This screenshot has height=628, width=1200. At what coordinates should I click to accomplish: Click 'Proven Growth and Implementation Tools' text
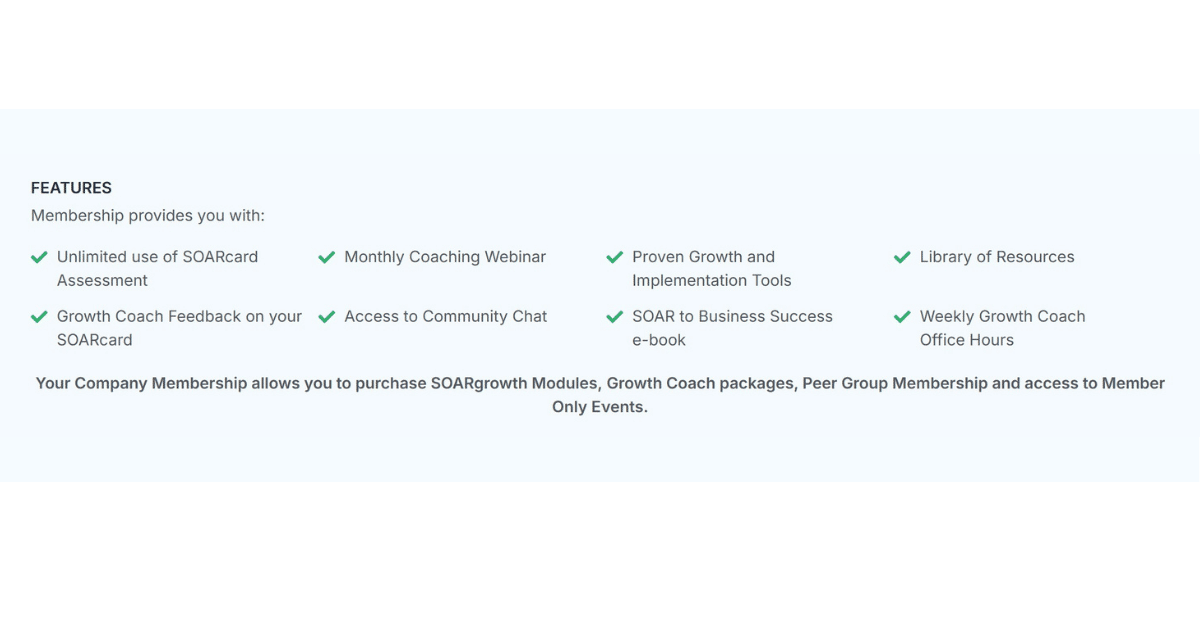711,268
